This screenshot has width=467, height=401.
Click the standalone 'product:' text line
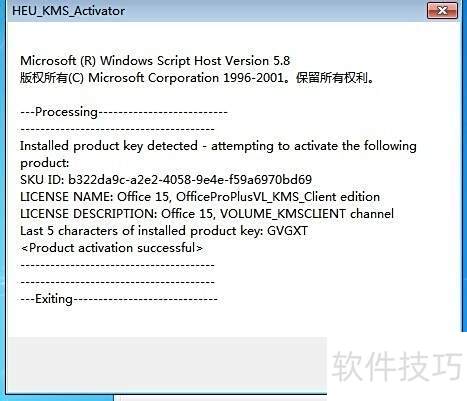pyautogui.click(x=45, y=163)
